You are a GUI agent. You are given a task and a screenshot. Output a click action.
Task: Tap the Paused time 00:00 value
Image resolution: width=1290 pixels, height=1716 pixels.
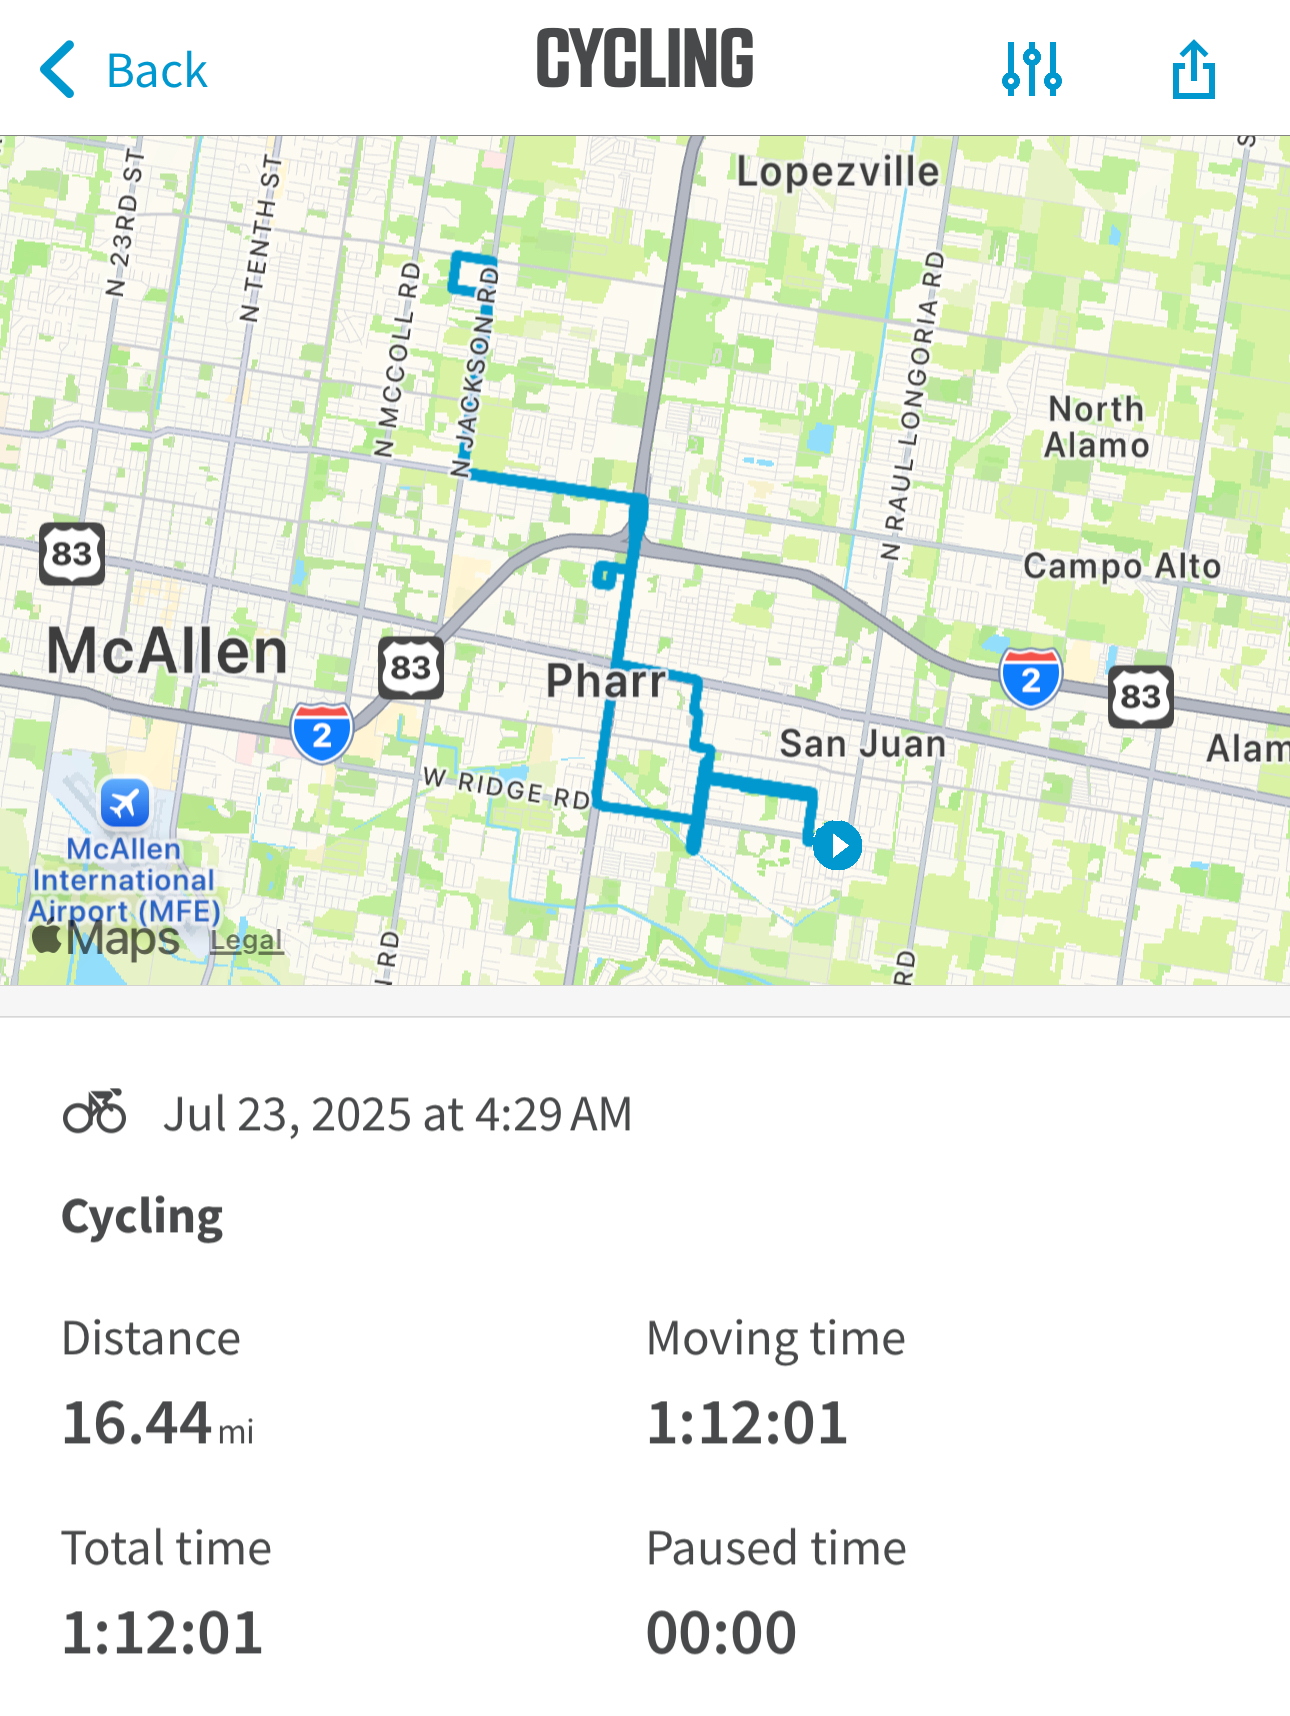pos(721,1633)
